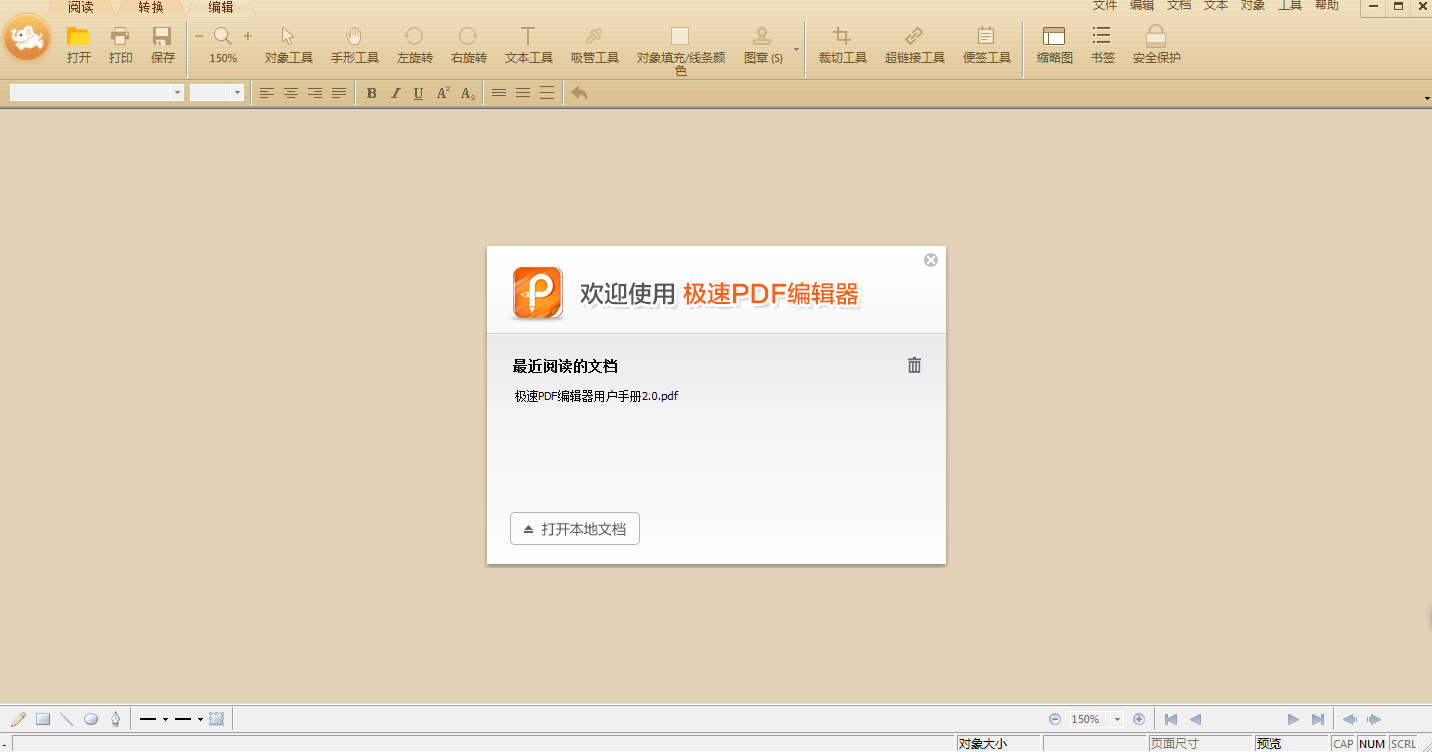Open the 文件 menu
The height and width of the screenshot is (752, 1432).
(x=1105, y=5)
